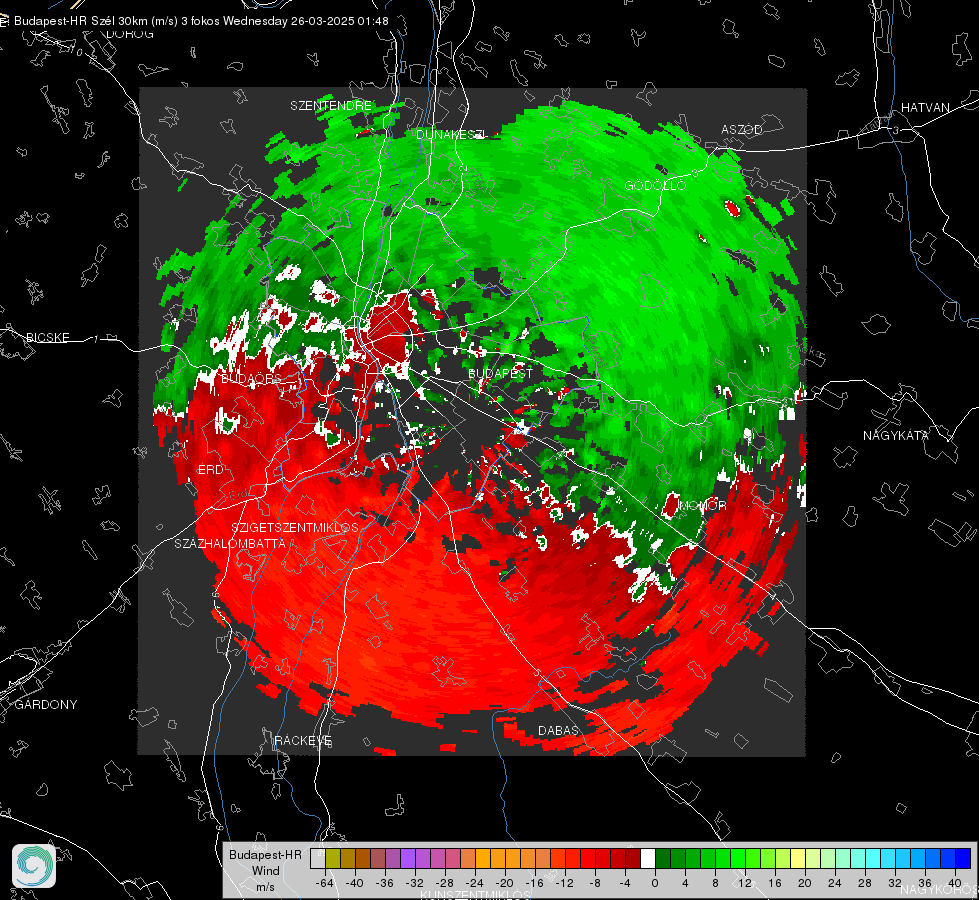Click the -8 legend value
The height and width of the screenshot is (900, 979).
pos(595,883)
